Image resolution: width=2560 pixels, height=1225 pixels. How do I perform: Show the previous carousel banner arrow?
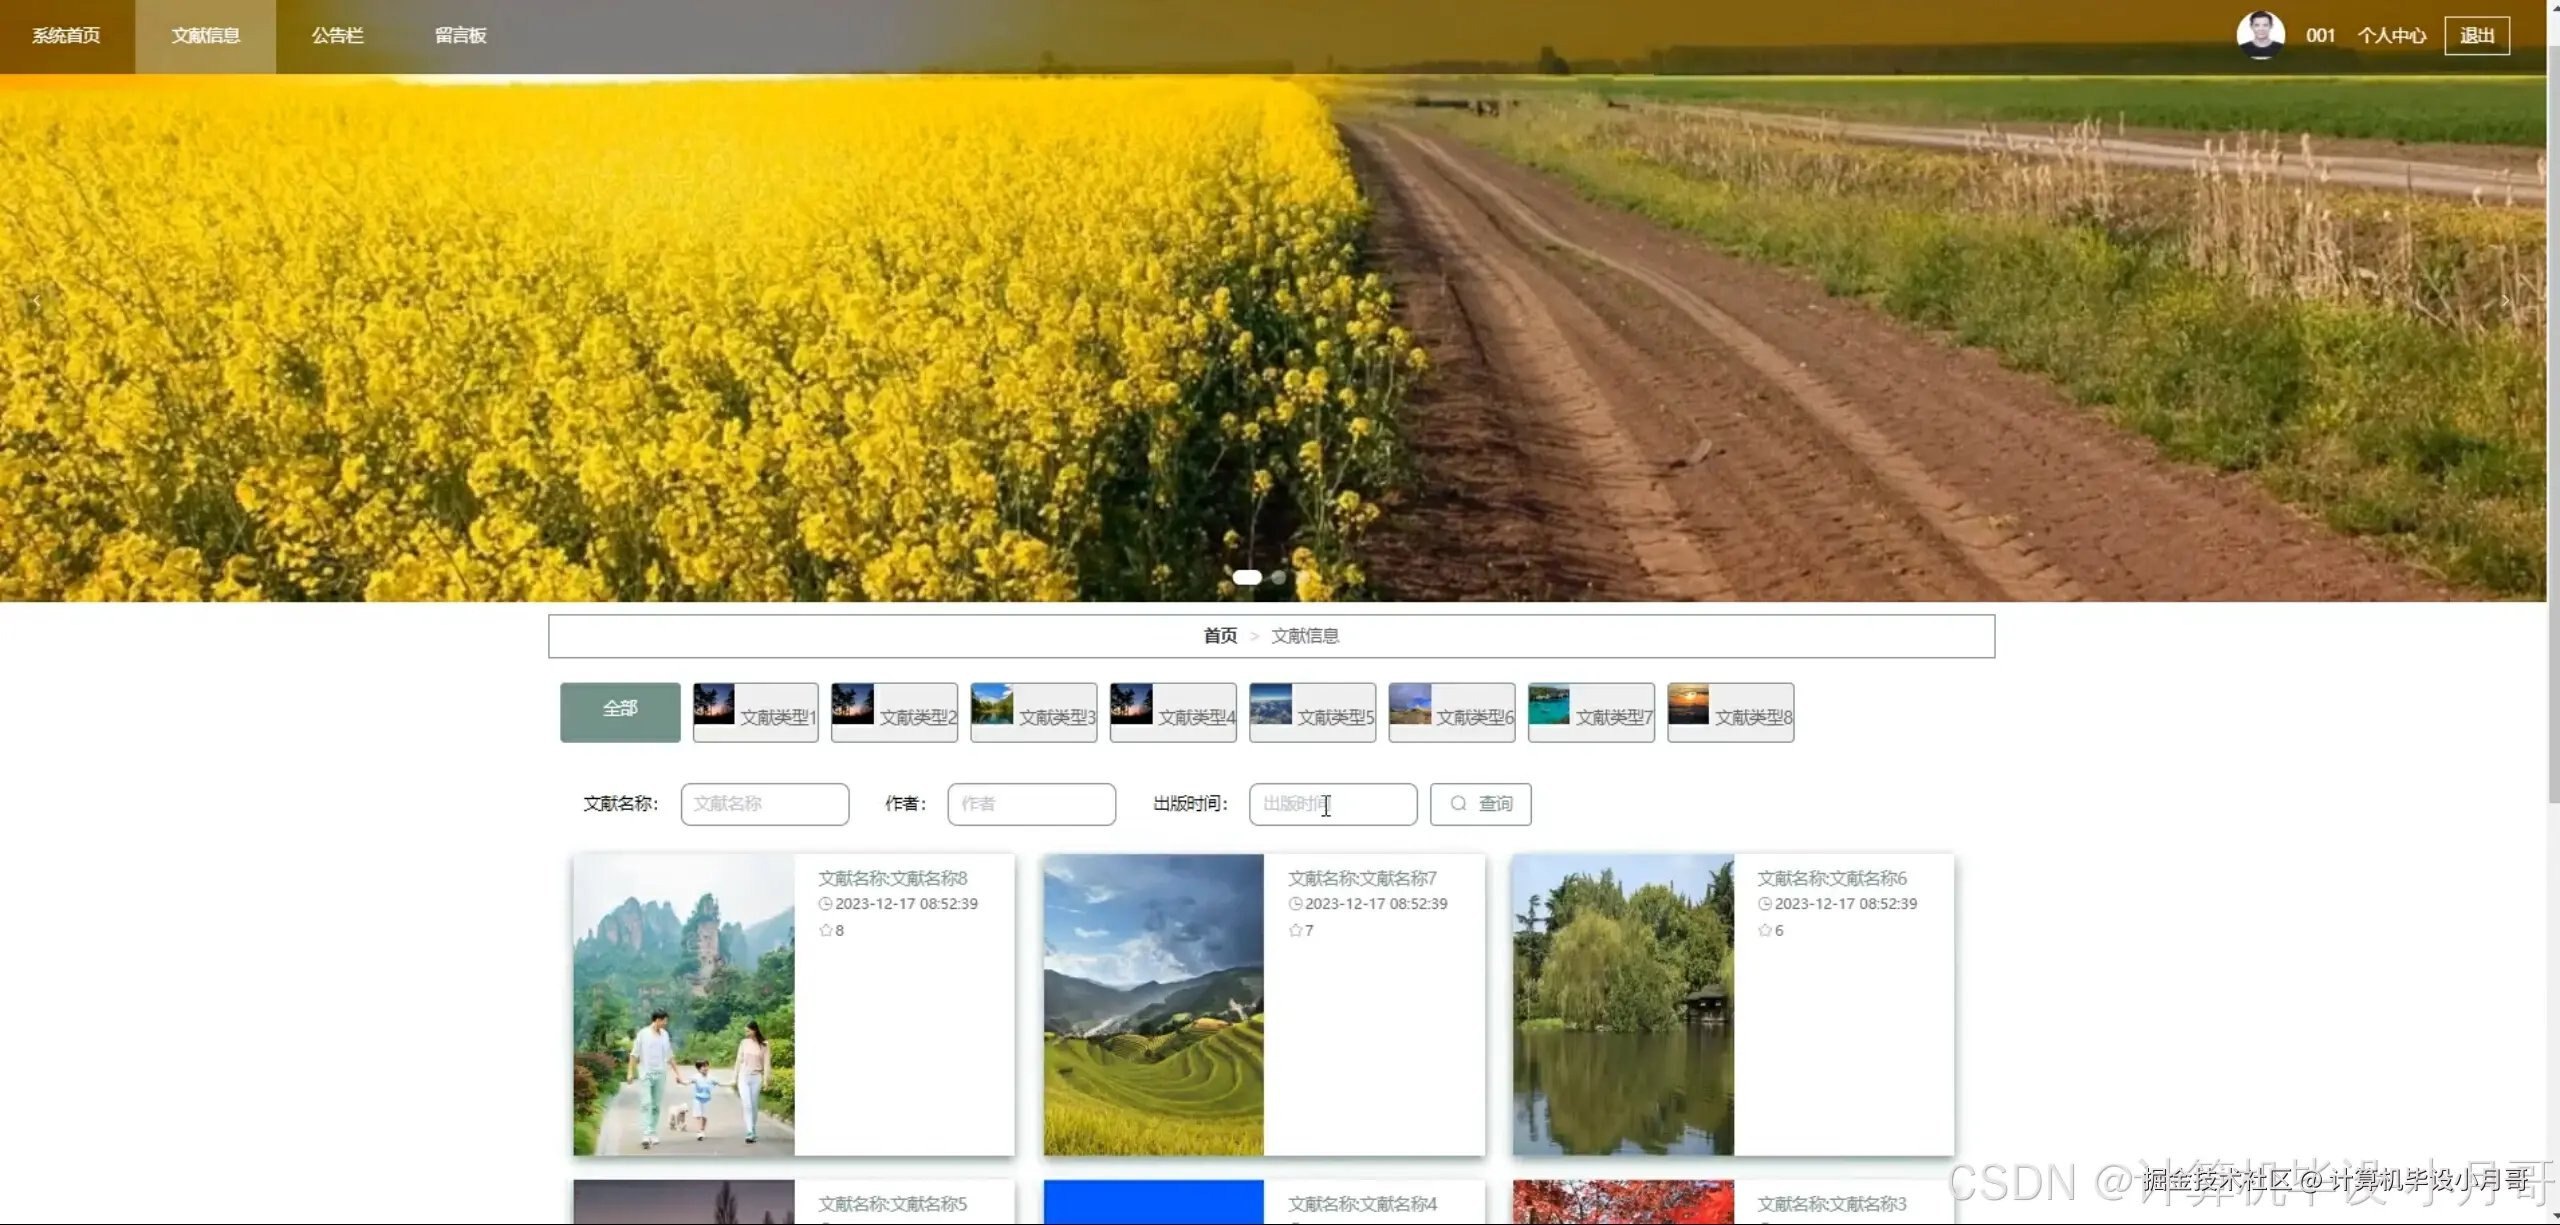37,300
